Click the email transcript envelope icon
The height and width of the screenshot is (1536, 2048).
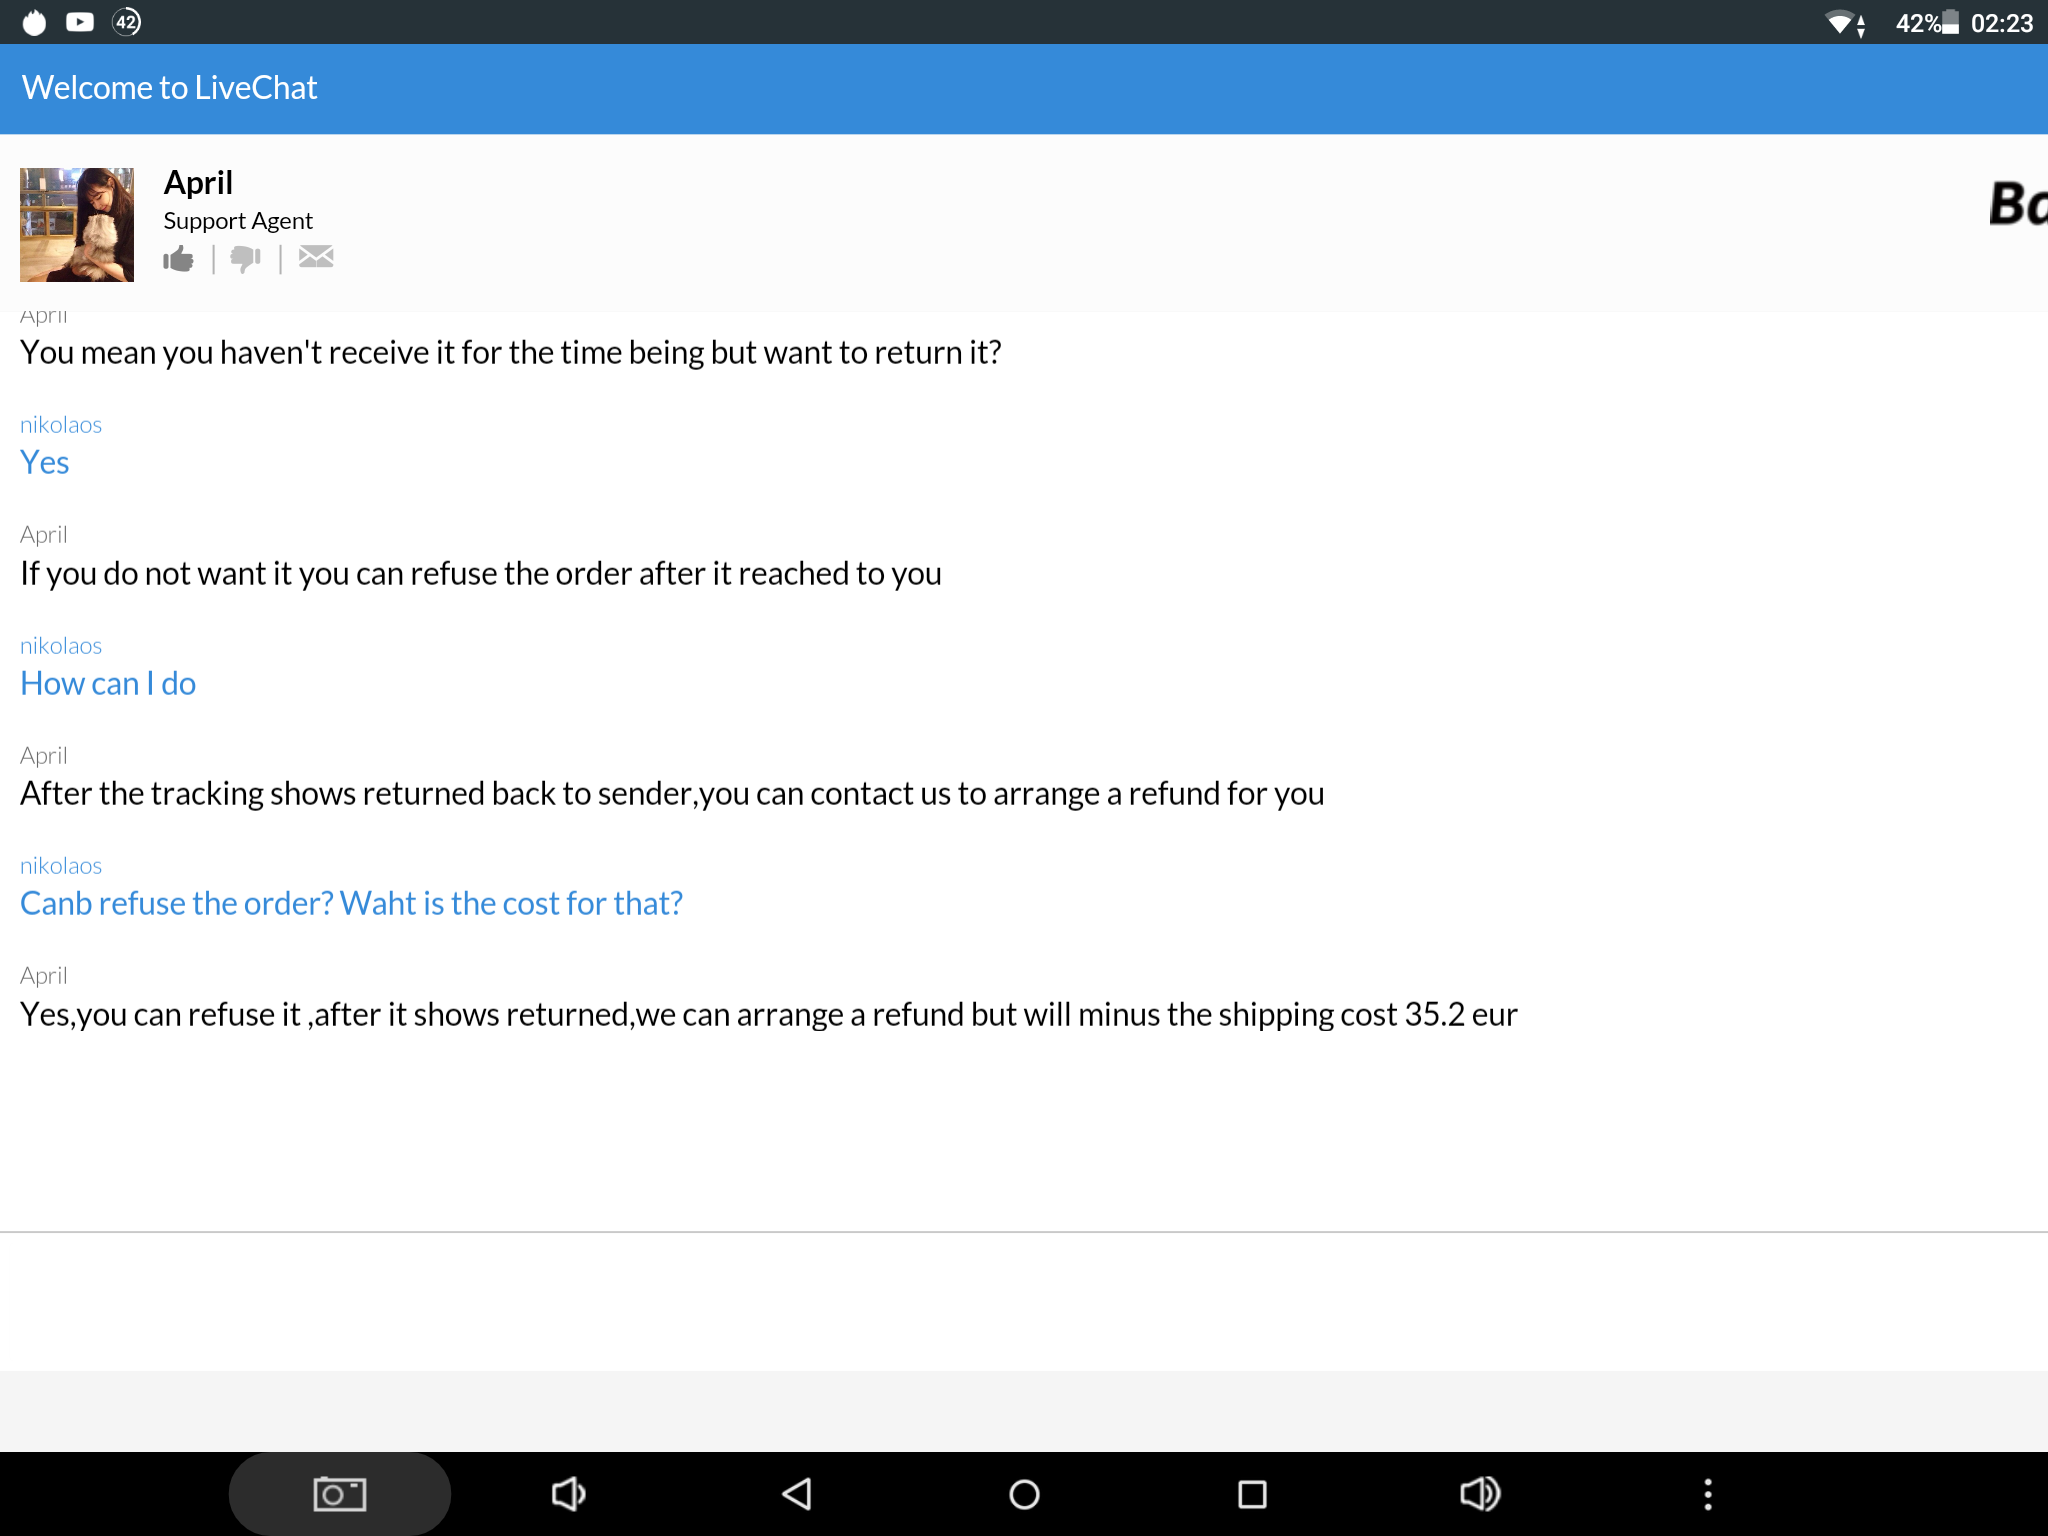click(x=316, y=257)
